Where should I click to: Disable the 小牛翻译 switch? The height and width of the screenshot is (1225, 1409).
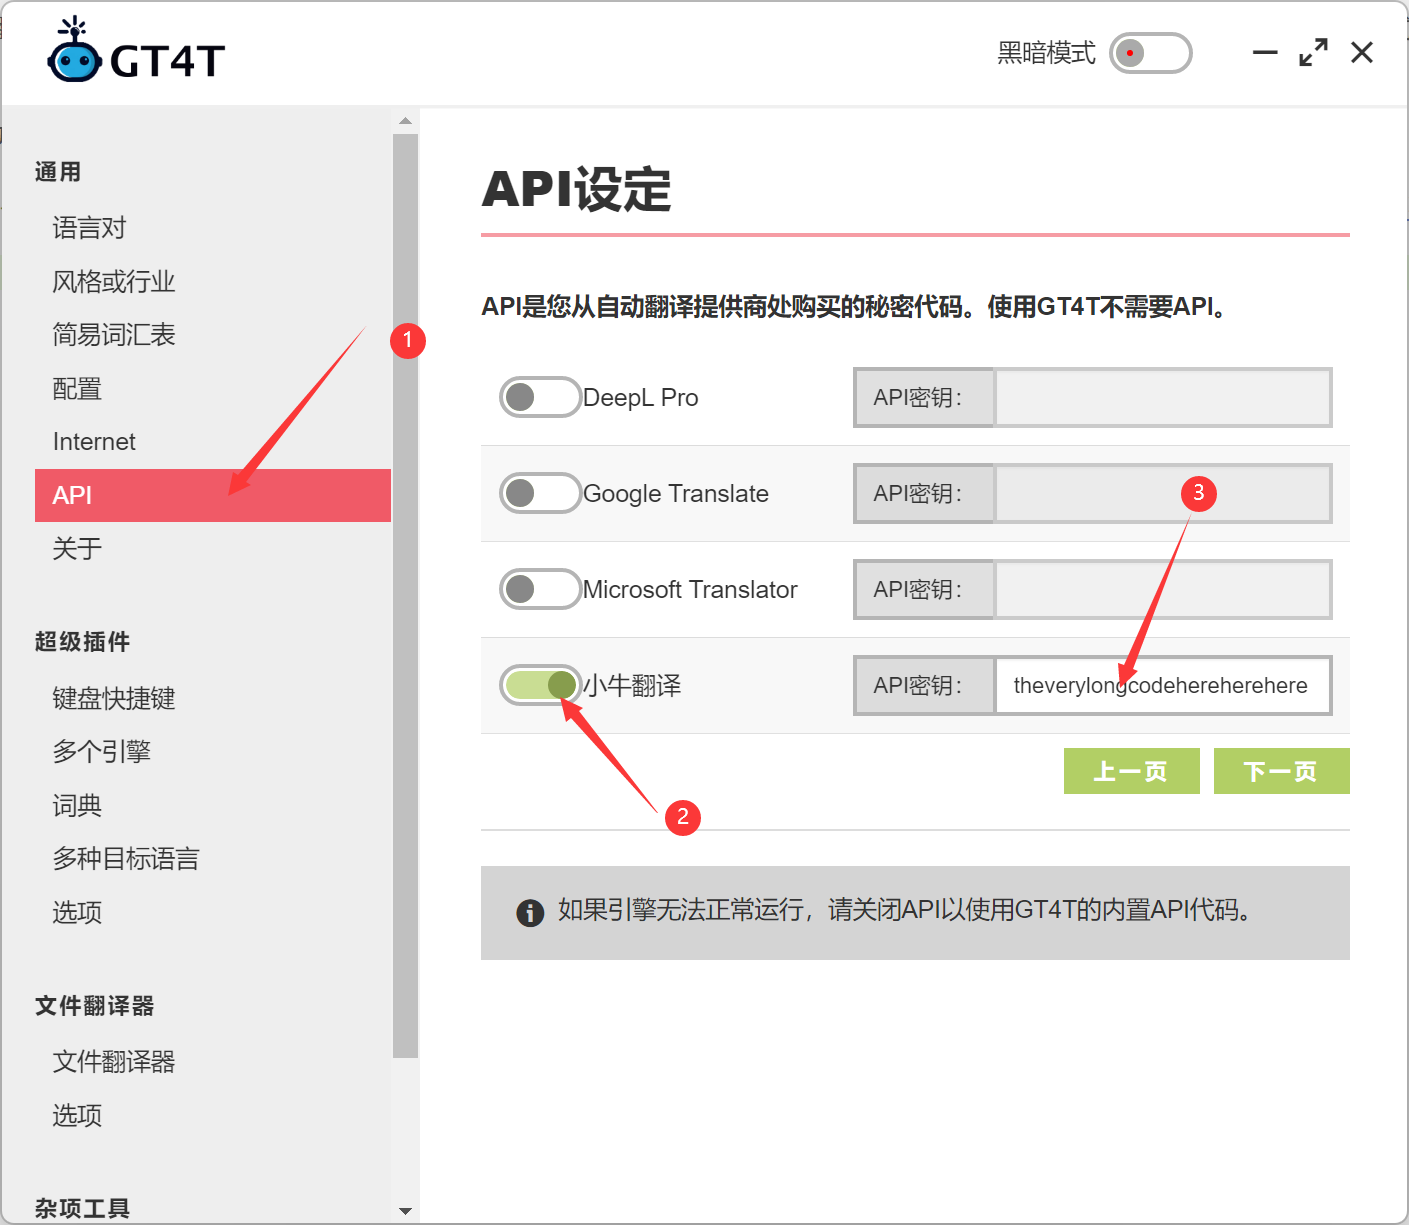point(537,685)
